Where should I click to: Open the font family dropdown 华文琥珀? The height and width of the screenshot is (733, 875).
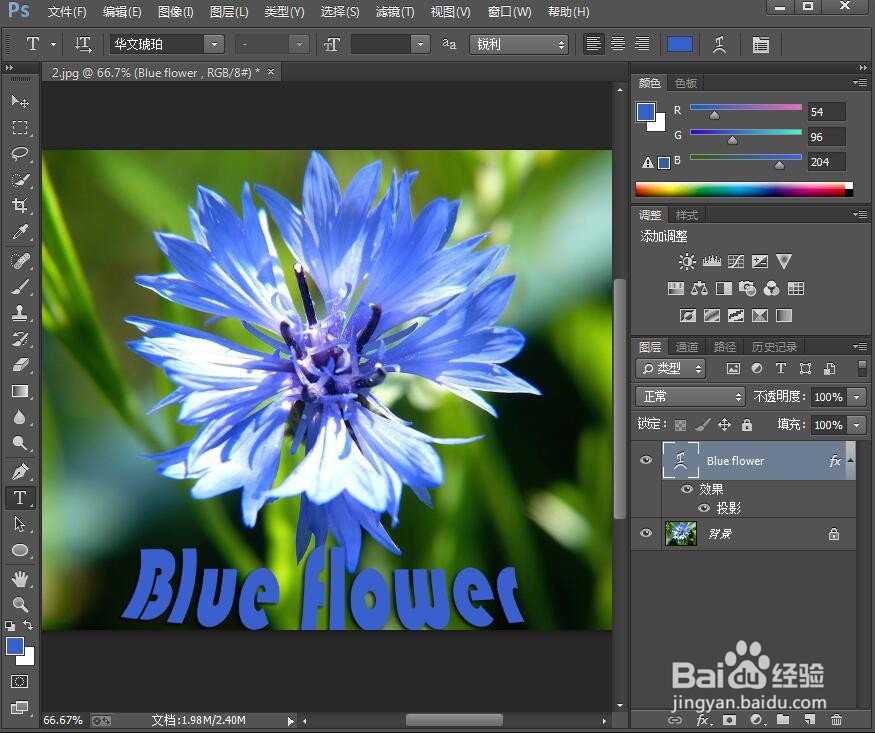(214, 44)
